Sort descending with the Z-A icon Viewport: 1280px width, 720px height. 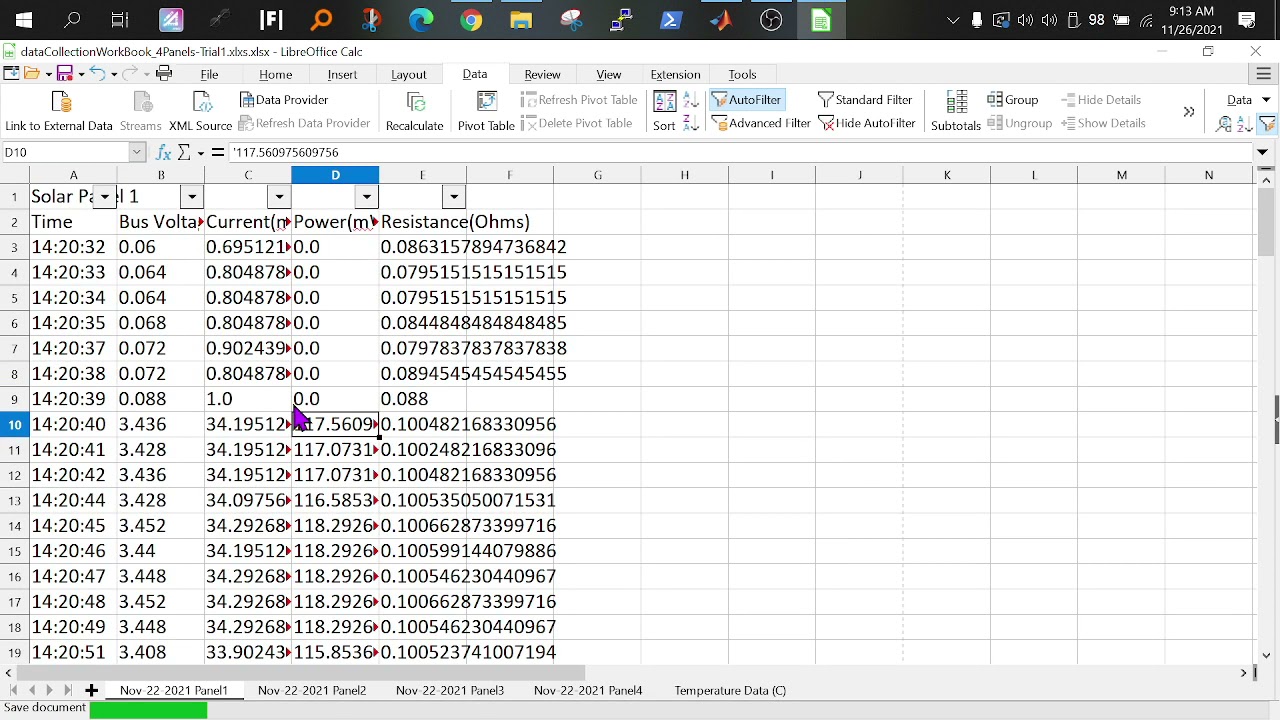(x=690, y=124)
